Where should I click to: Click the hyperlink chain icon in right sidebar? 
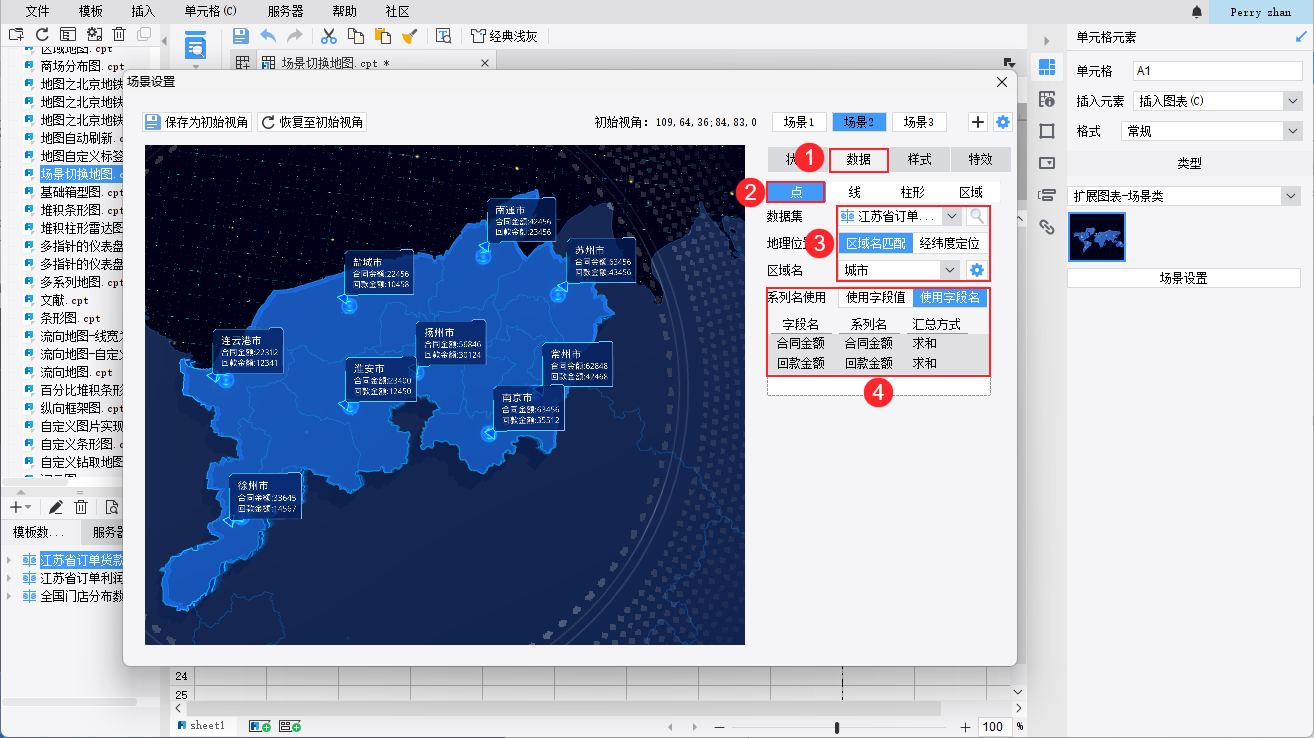(x=1047, y=227)
